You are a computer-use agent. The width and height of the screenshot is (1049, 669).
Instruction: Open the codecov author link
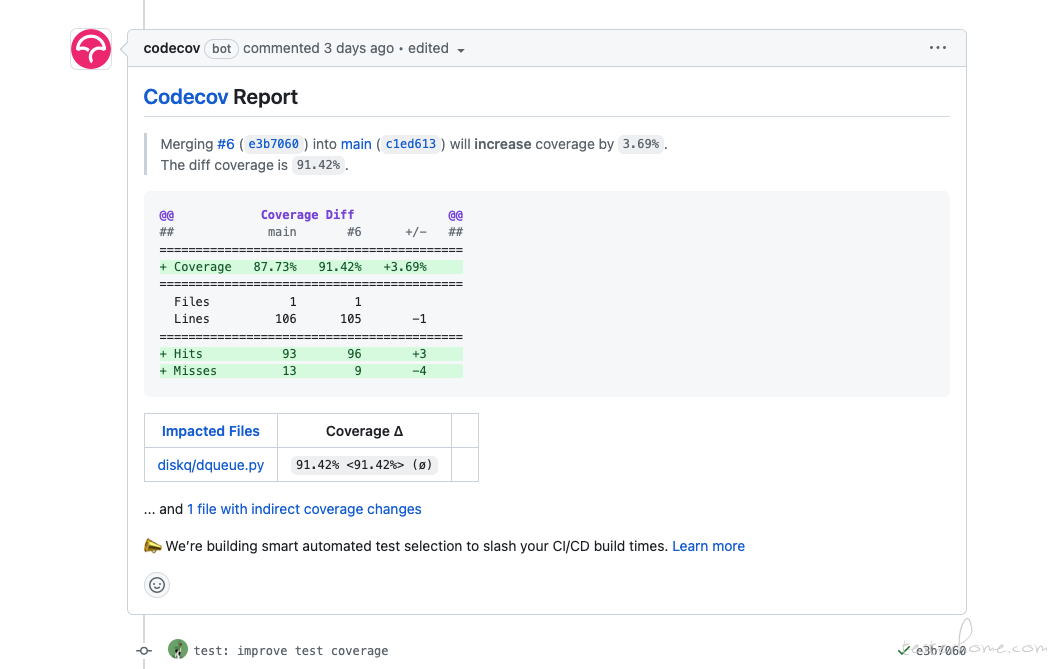(171, 48)
